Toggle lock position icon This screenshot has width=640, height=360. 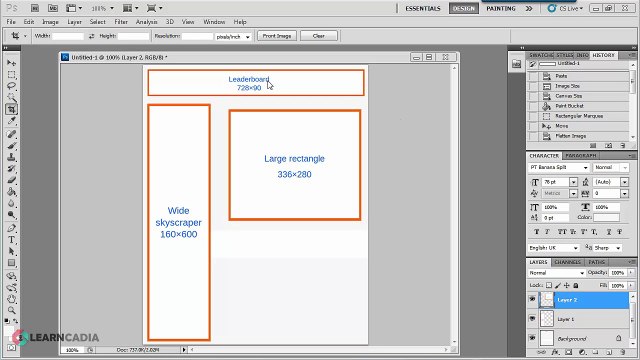point(567,285)
